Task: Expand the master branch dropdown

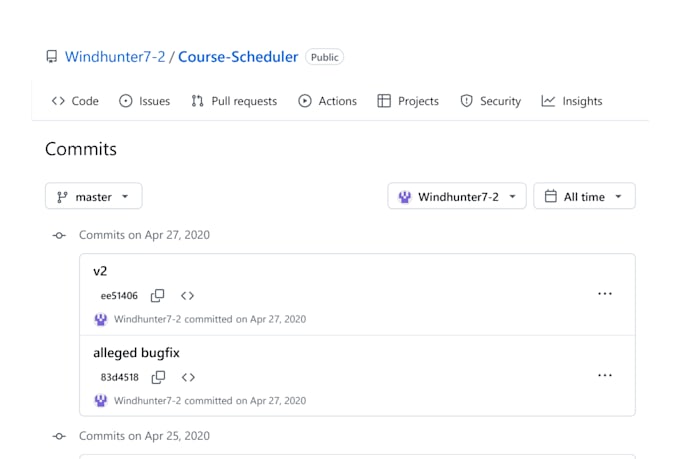Action: [94, 197]
